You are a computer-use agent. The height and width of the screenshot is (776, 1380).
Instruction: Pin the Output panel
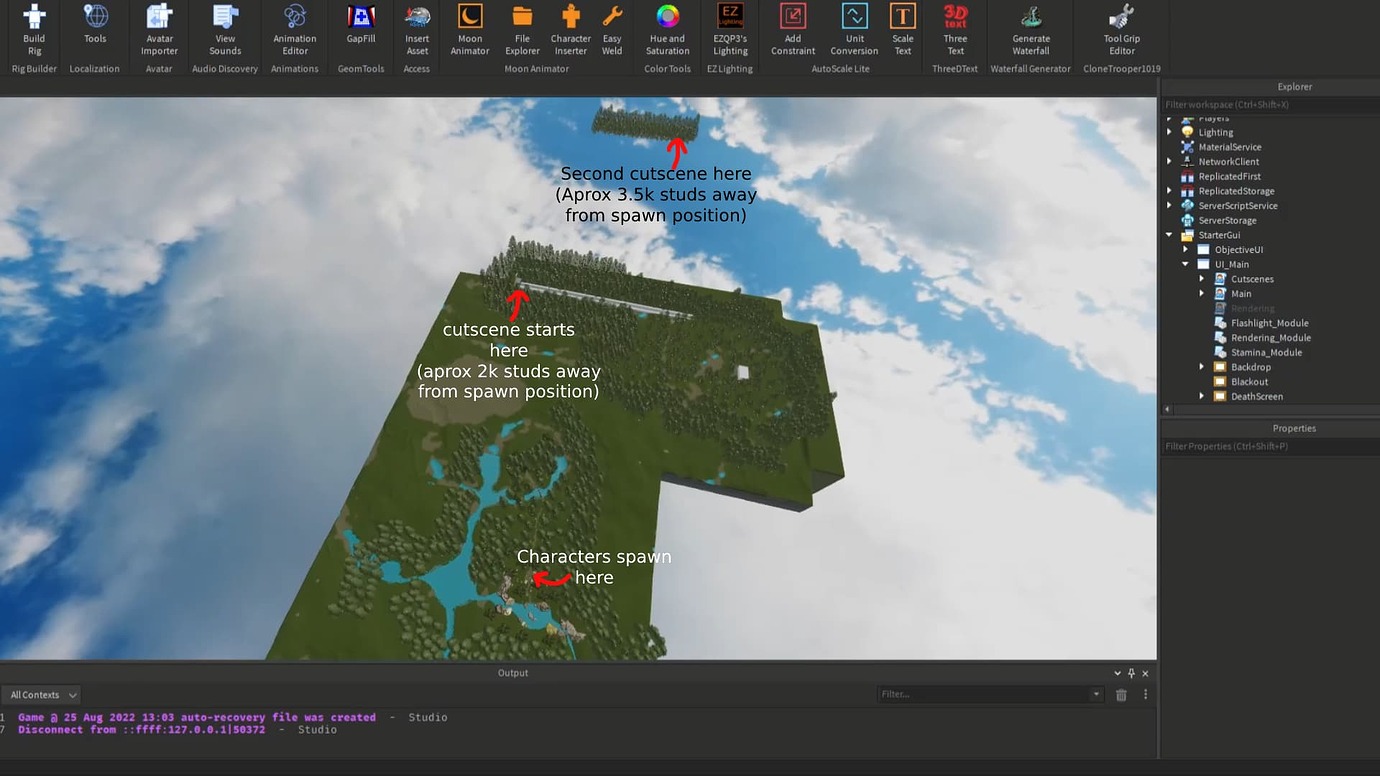click(1131, 673)
